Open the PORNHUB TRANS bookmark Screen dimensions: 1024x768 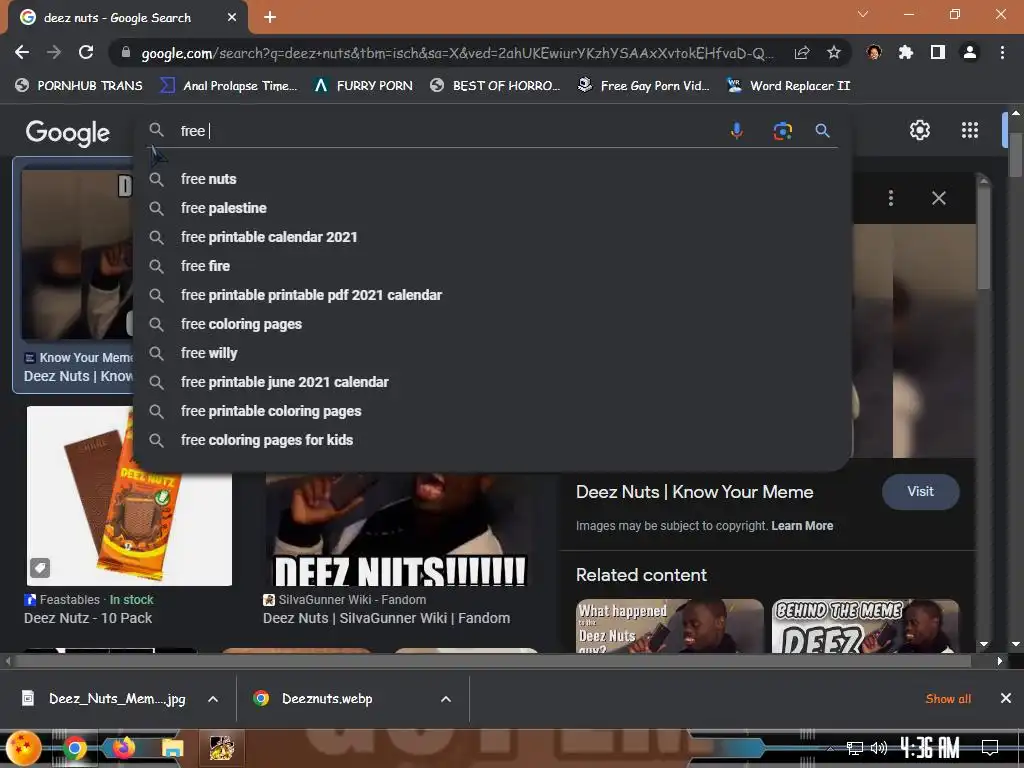pyautogui.click(x=79, y=86)
